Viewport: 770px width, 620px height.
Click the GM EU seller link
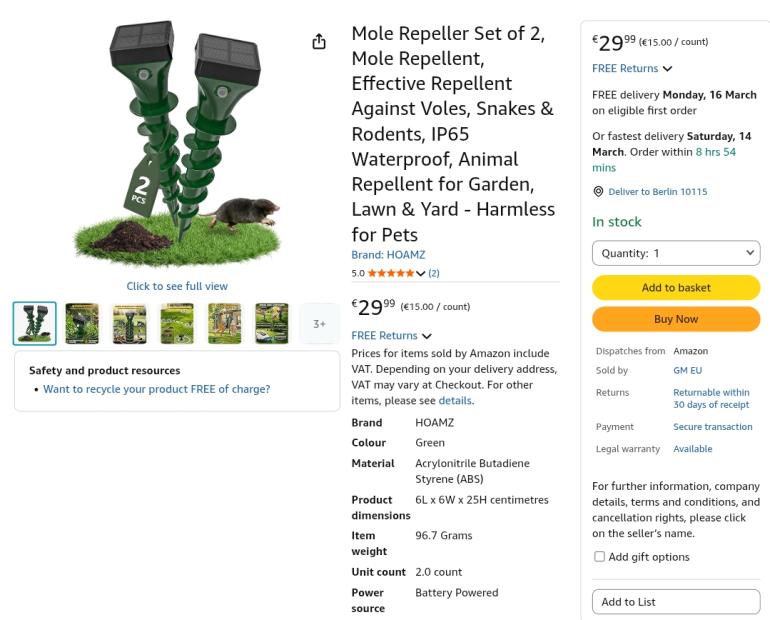coord(687,371)
